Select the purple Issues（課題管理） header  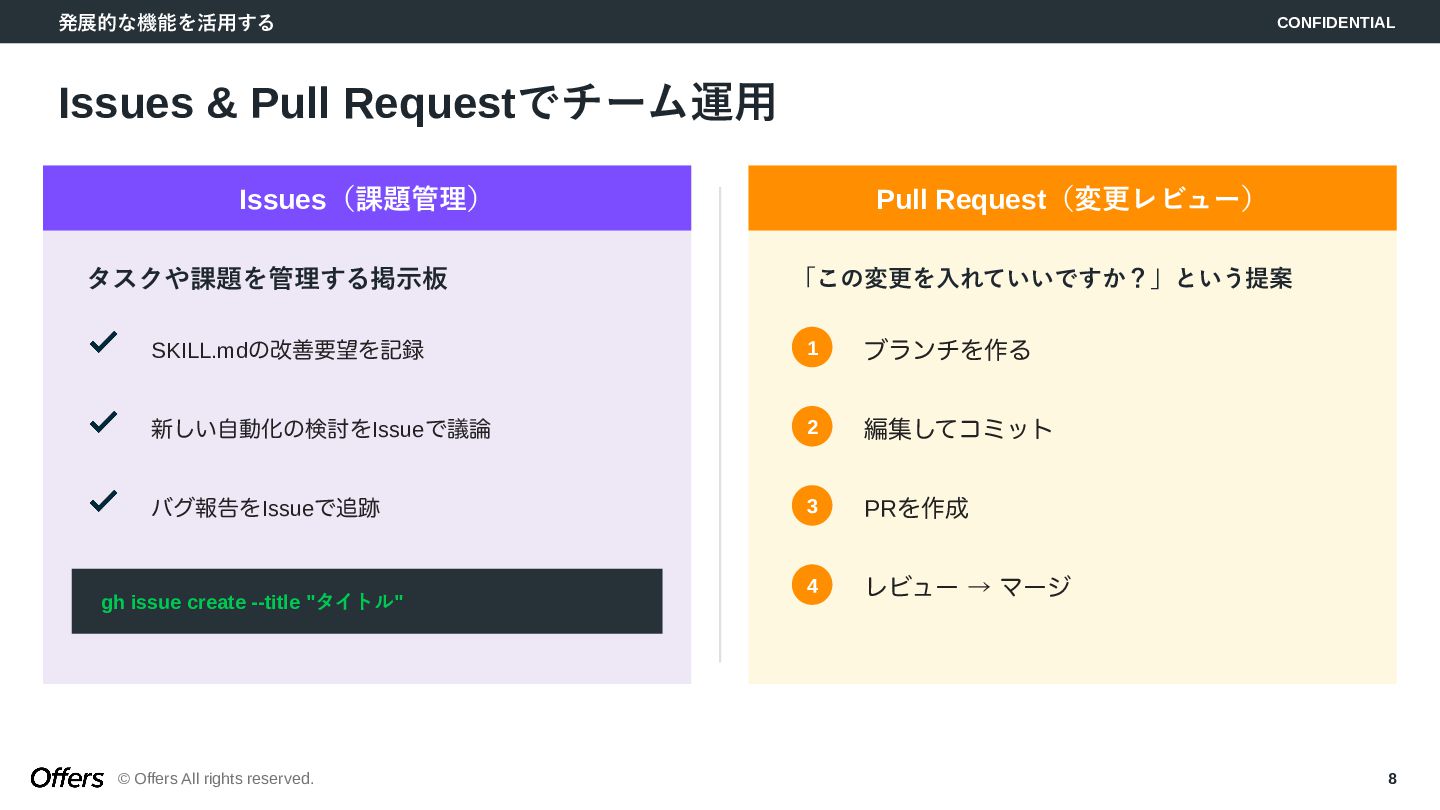point(367,199)
